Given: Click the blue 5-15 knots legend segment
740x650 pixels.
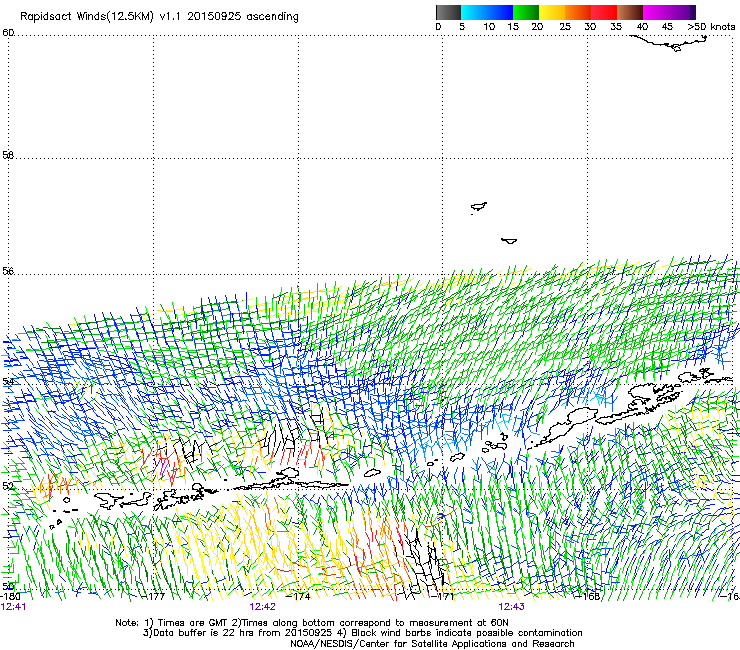Looking at the screenshot, I should point(487,12).
